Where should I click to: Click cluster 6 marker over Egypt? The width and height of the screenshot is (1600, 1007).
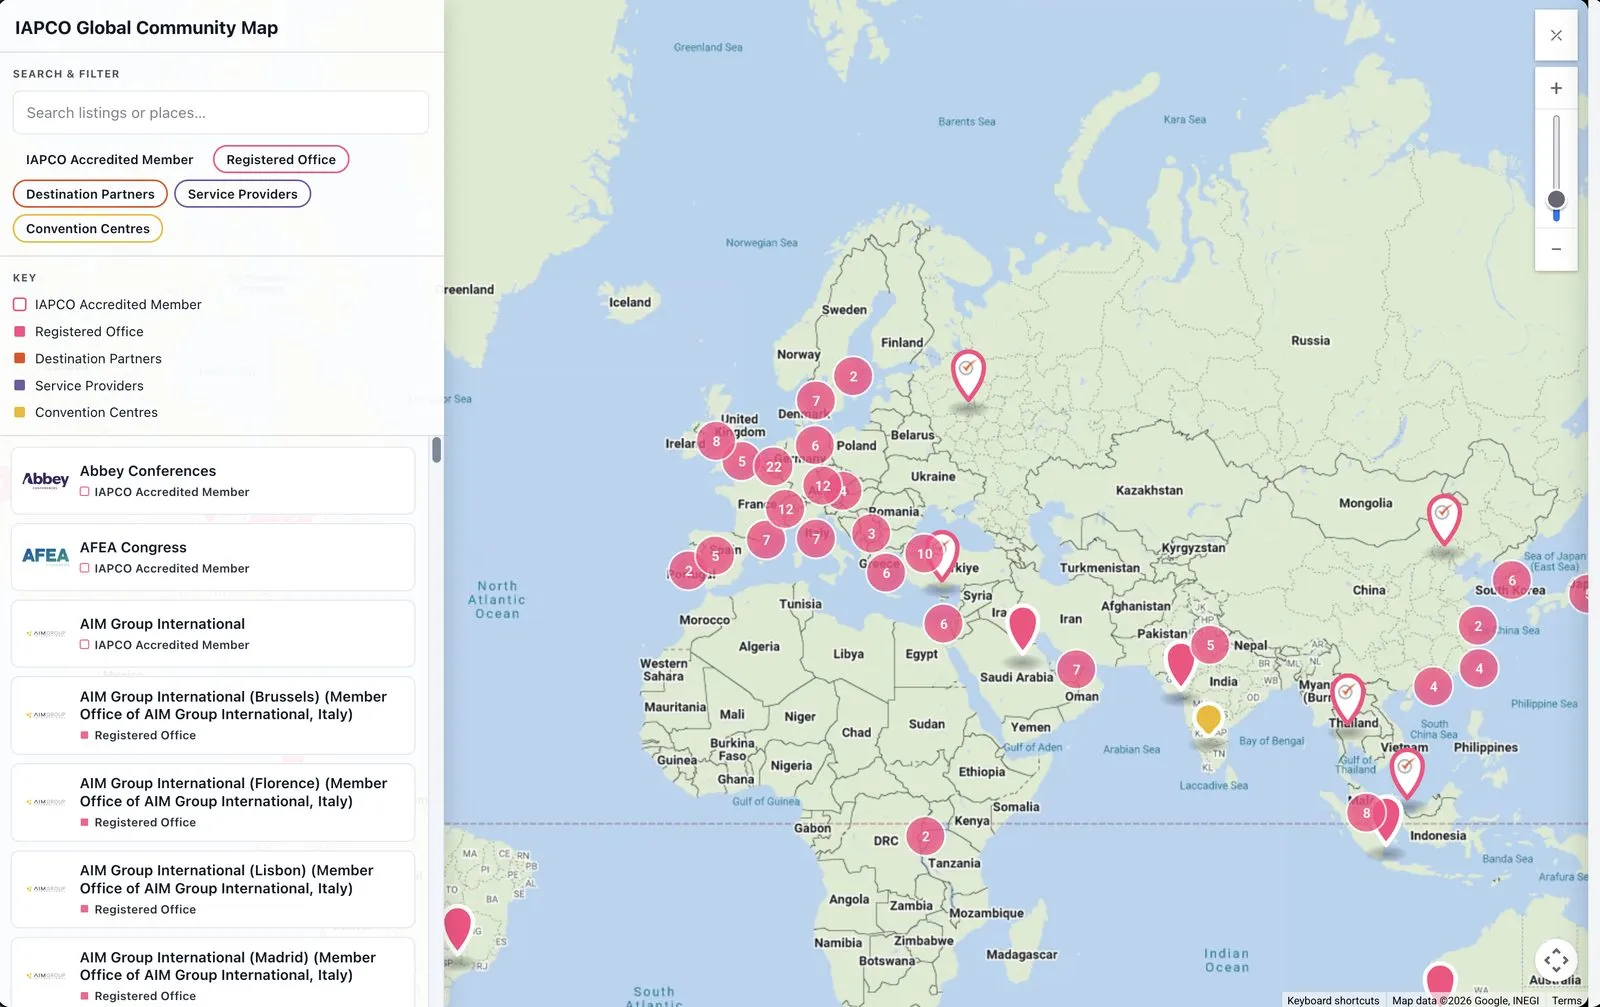[x=943, y=624]
